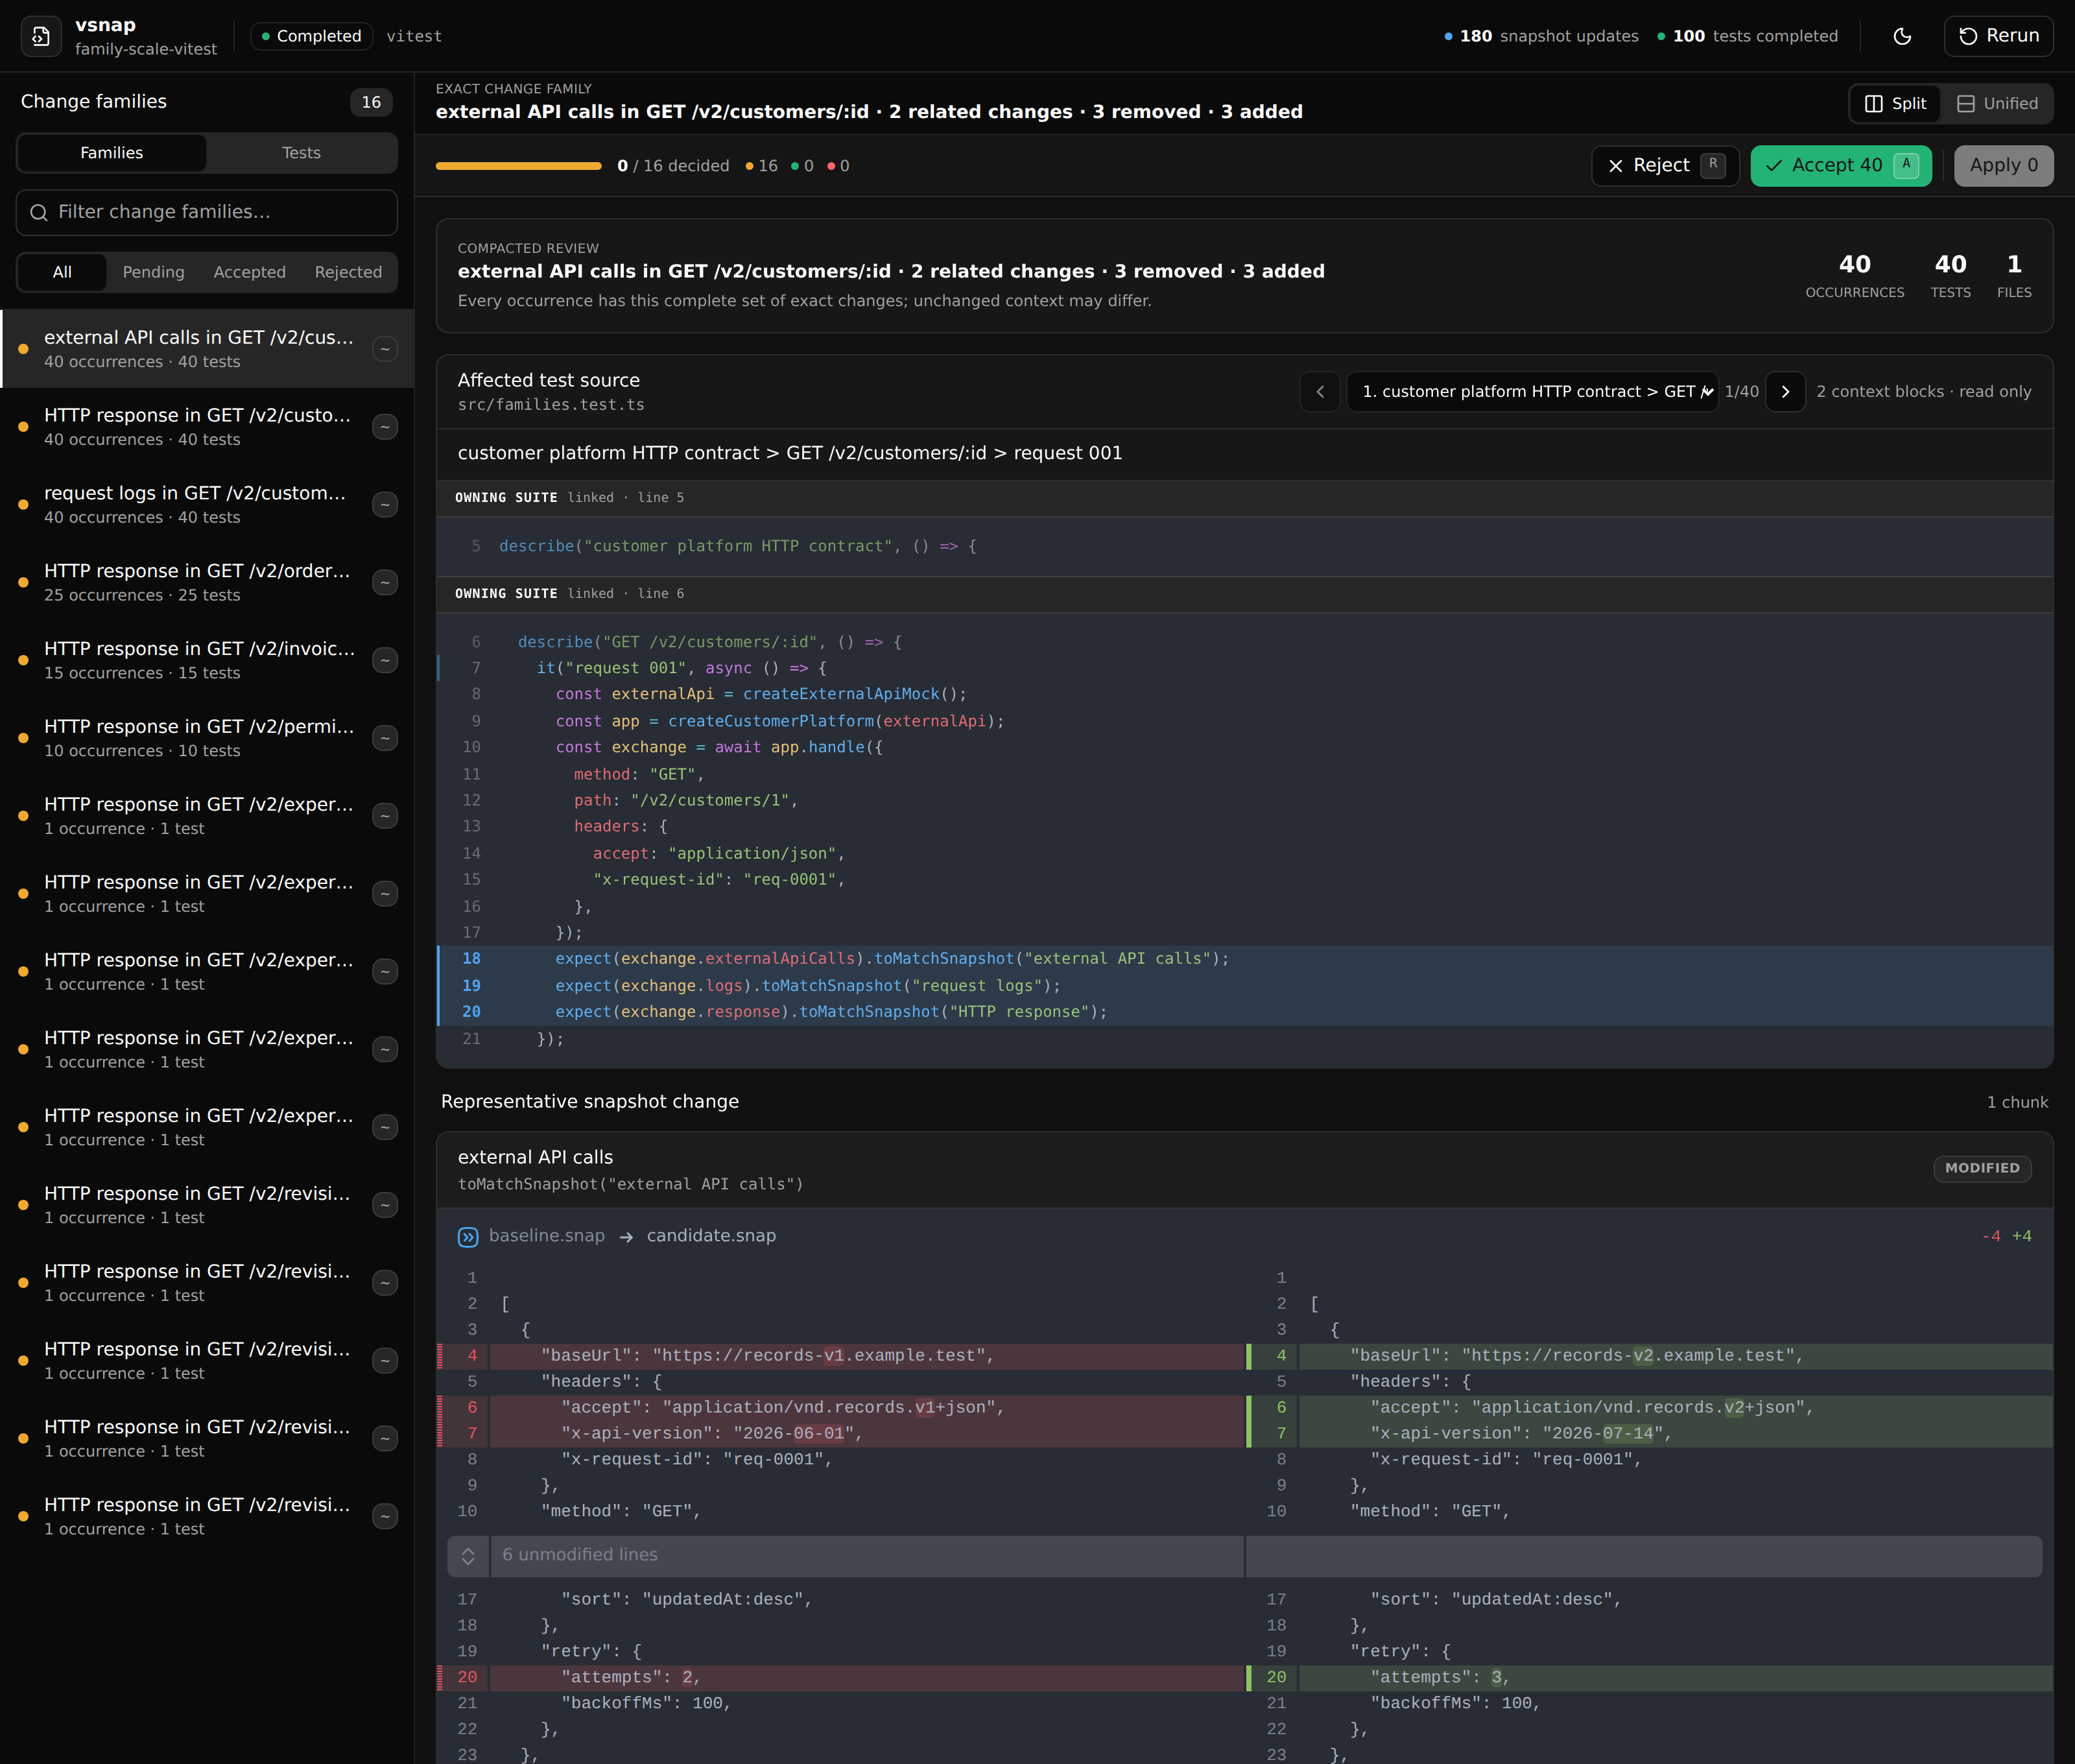Focus the Filter change families field
The width and height of the screenshot is (2075, 1764).
coord(207,212)
